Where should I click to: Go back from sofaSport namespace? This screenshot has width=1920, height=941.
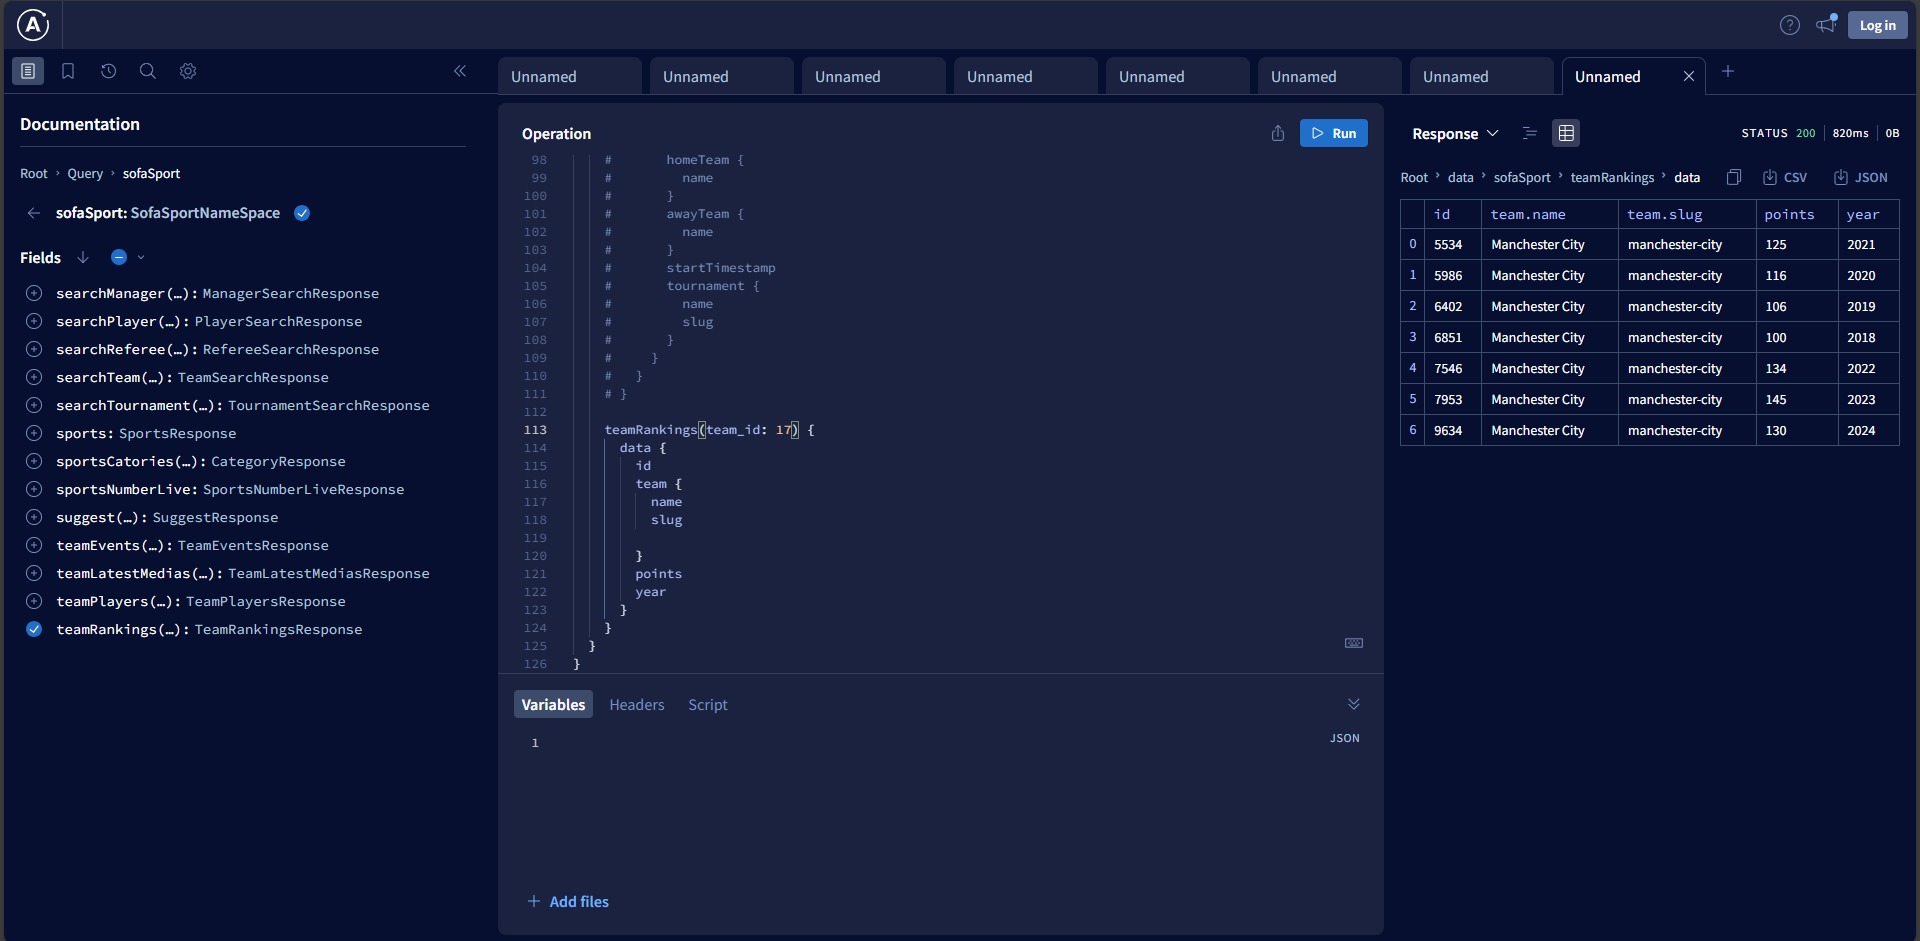[x=34, y=213]
